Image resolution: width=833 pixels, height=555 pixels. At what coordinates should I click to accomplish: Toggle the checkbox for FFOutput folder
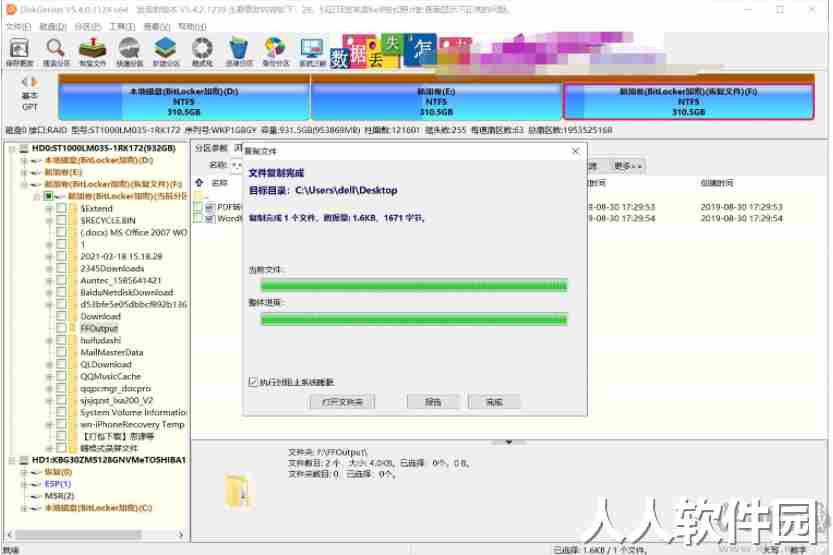click(61, 328)
